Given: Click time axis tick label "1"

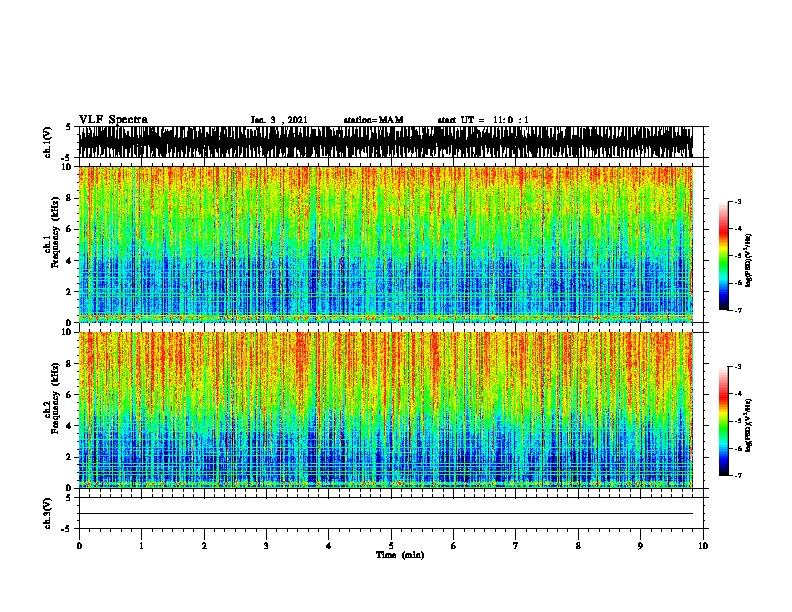Looking at the screenshot, I should [x=141, y=546].
